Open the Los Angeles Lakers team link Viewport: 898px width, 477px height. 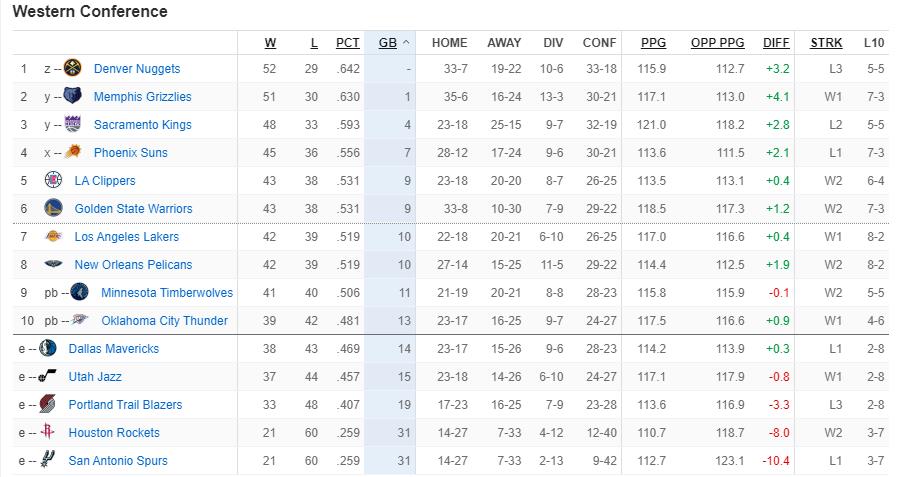point(127,236)
